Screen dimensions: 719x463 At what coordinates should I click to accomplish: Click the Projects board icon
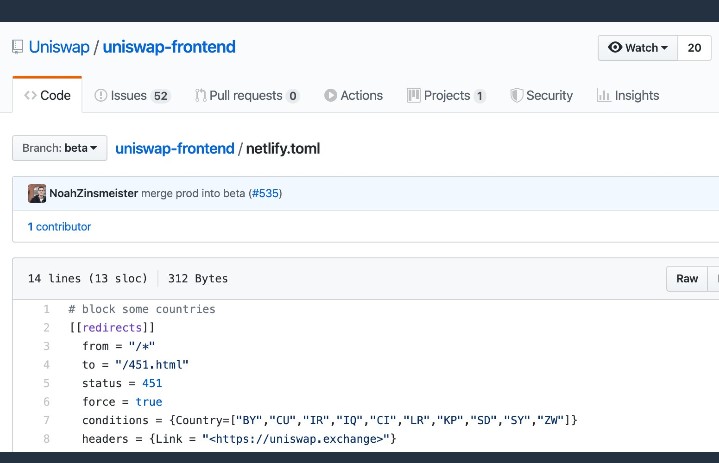point(414,95)
